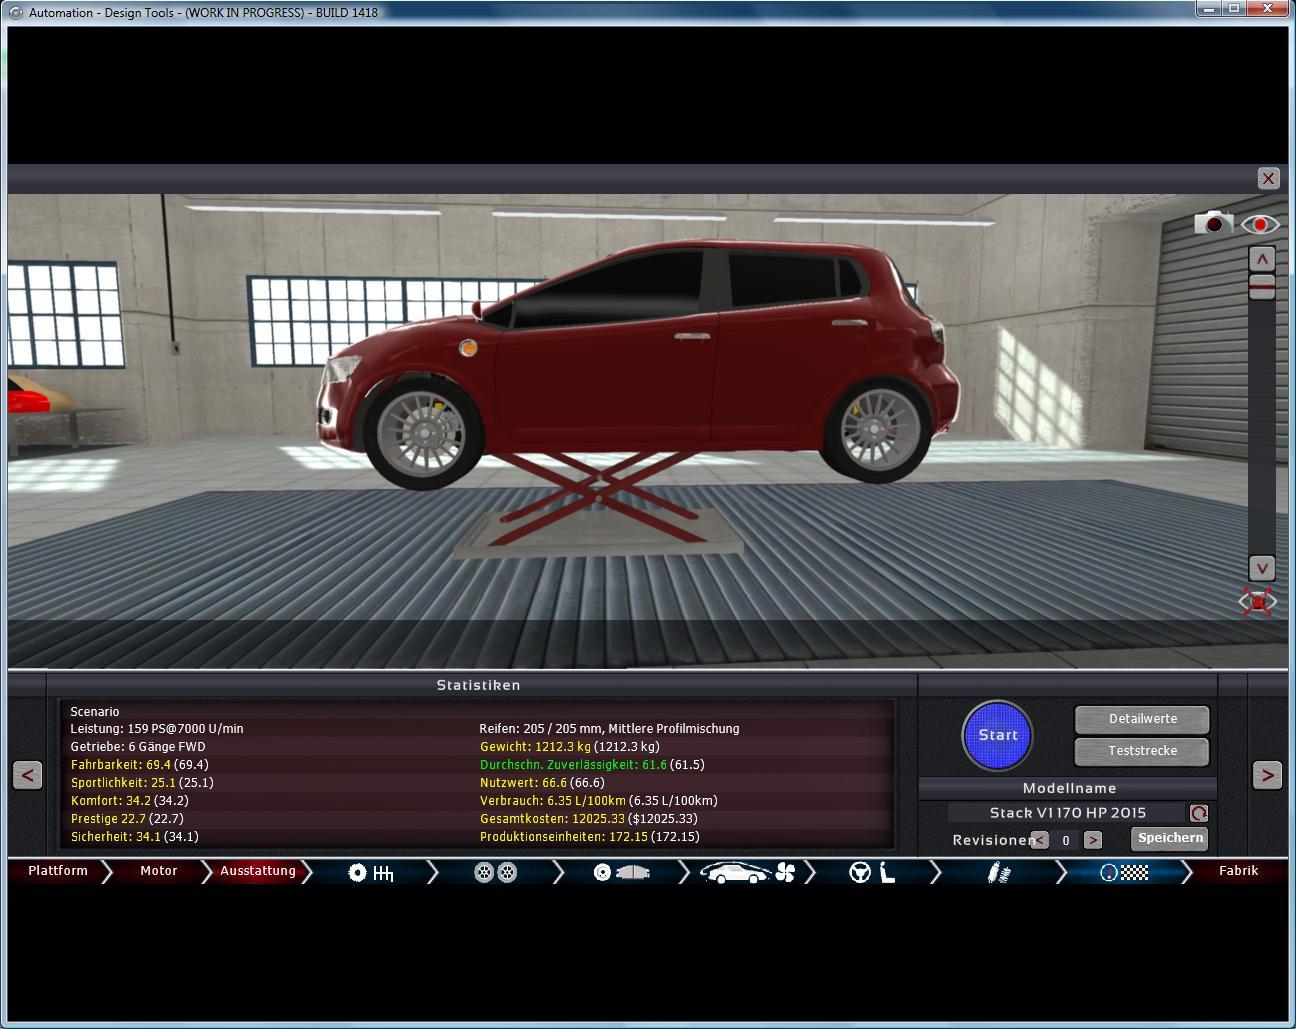Screen dimensions: 1296x1029
Task: Click the Speichern button
Action: click(1169, 838)
